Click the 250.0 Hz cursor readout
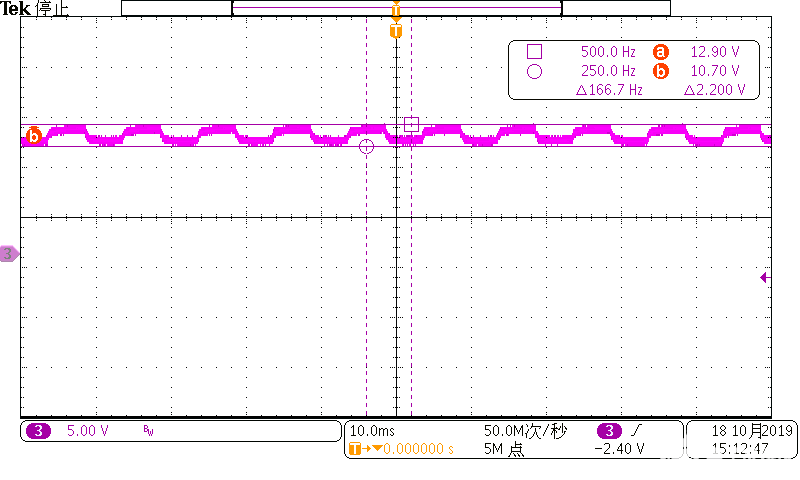 click(608, 71)
